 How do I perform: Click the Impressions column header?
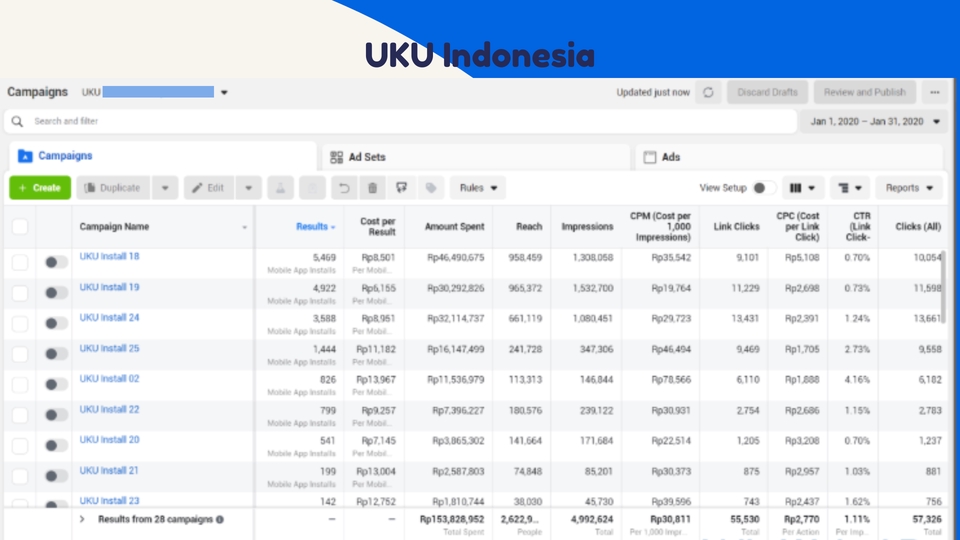coord(587,227)
